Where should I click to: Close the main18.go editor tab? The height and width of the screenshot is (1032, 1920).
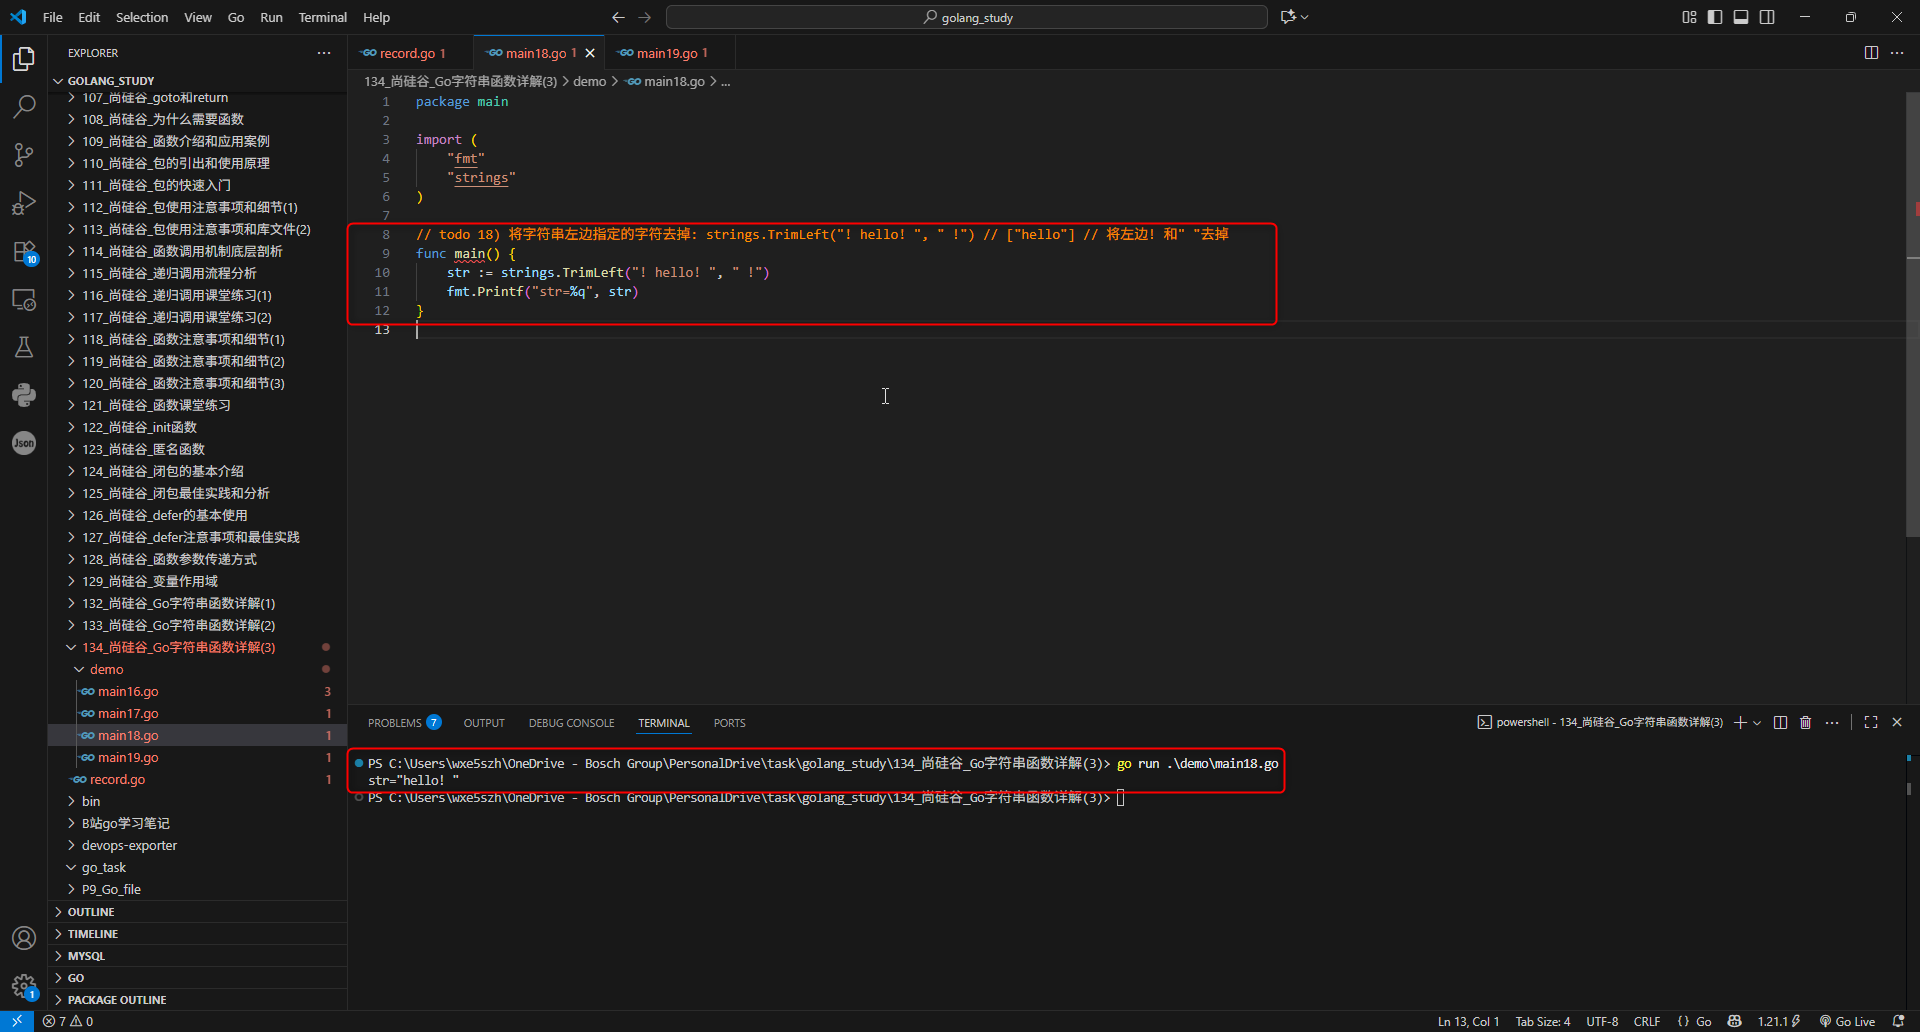pyautogui.click(x=590, y=53)
